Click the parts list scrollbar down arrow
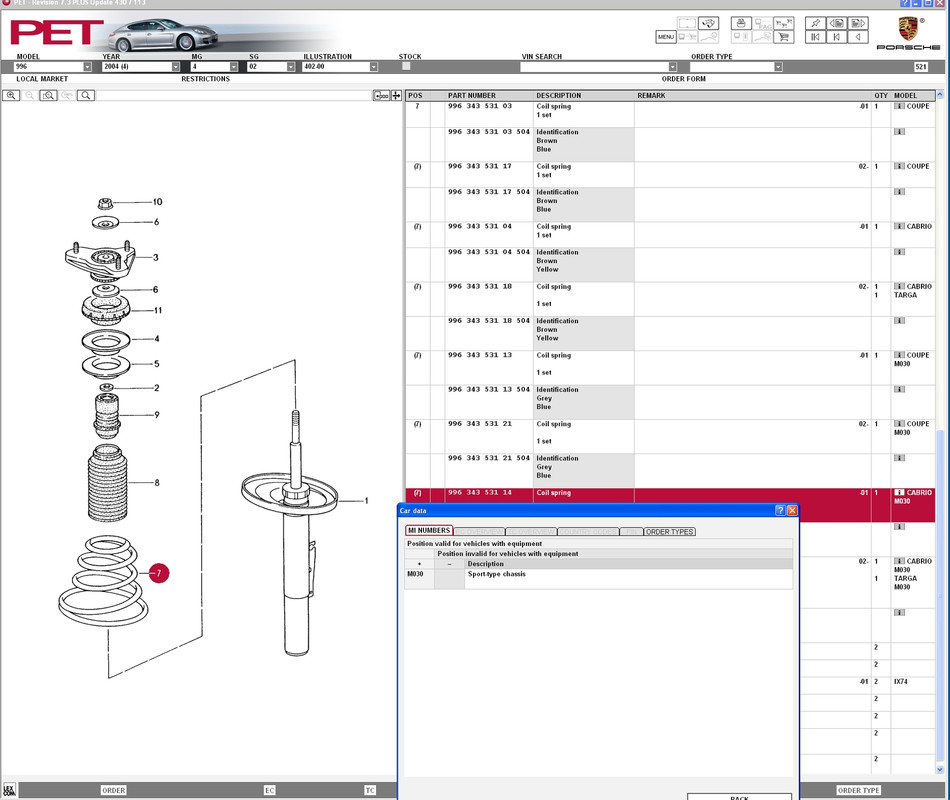The width and height of the screenshot is (950, 800). pyautogui.click(x=940, y=770)
